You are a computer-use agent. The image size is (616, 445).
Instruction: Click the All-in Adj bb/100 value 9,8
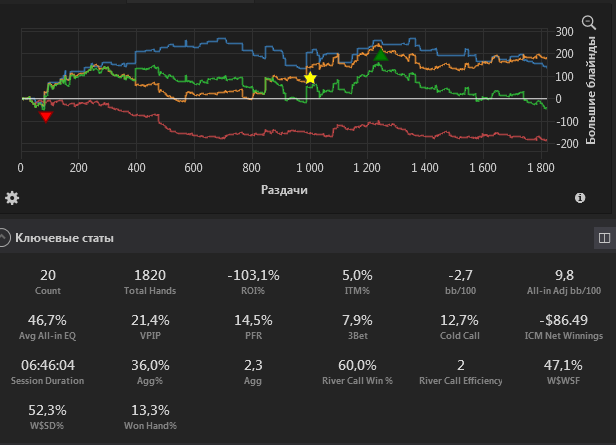tap(564, 275)
